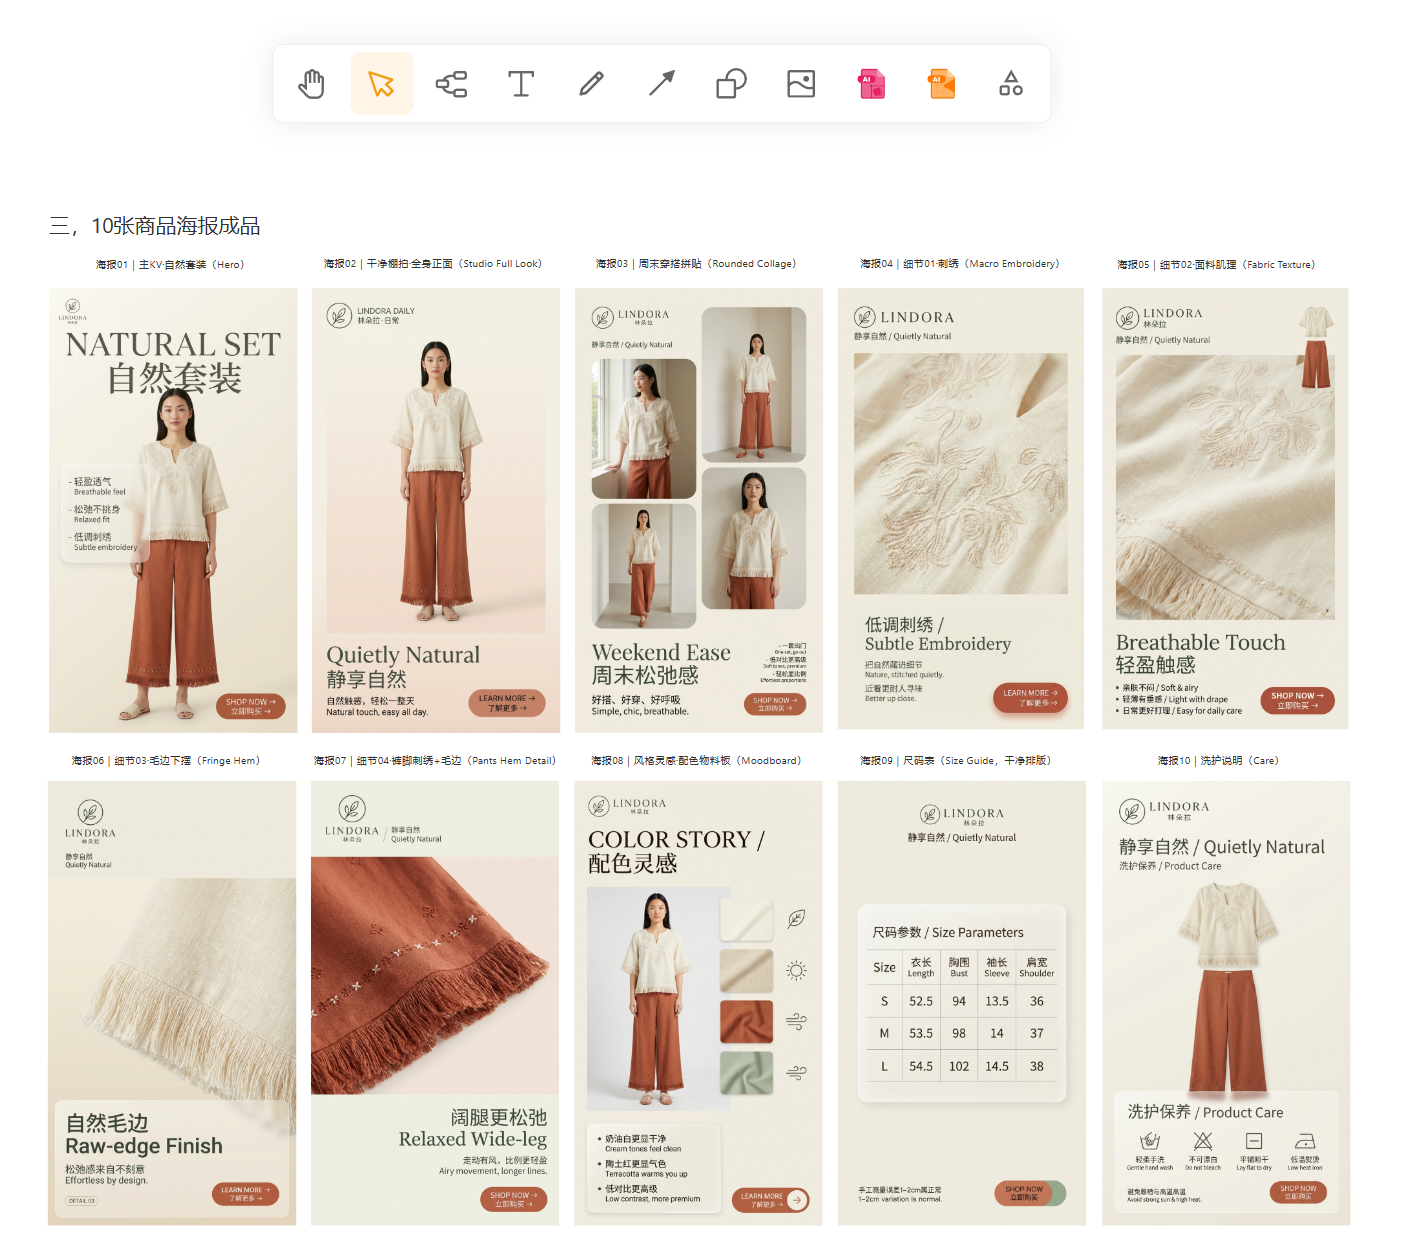Click label 海报07 Pants Hem Detail
The height and width of the screenshot is (1246, 1406).
tap(435, 761)
